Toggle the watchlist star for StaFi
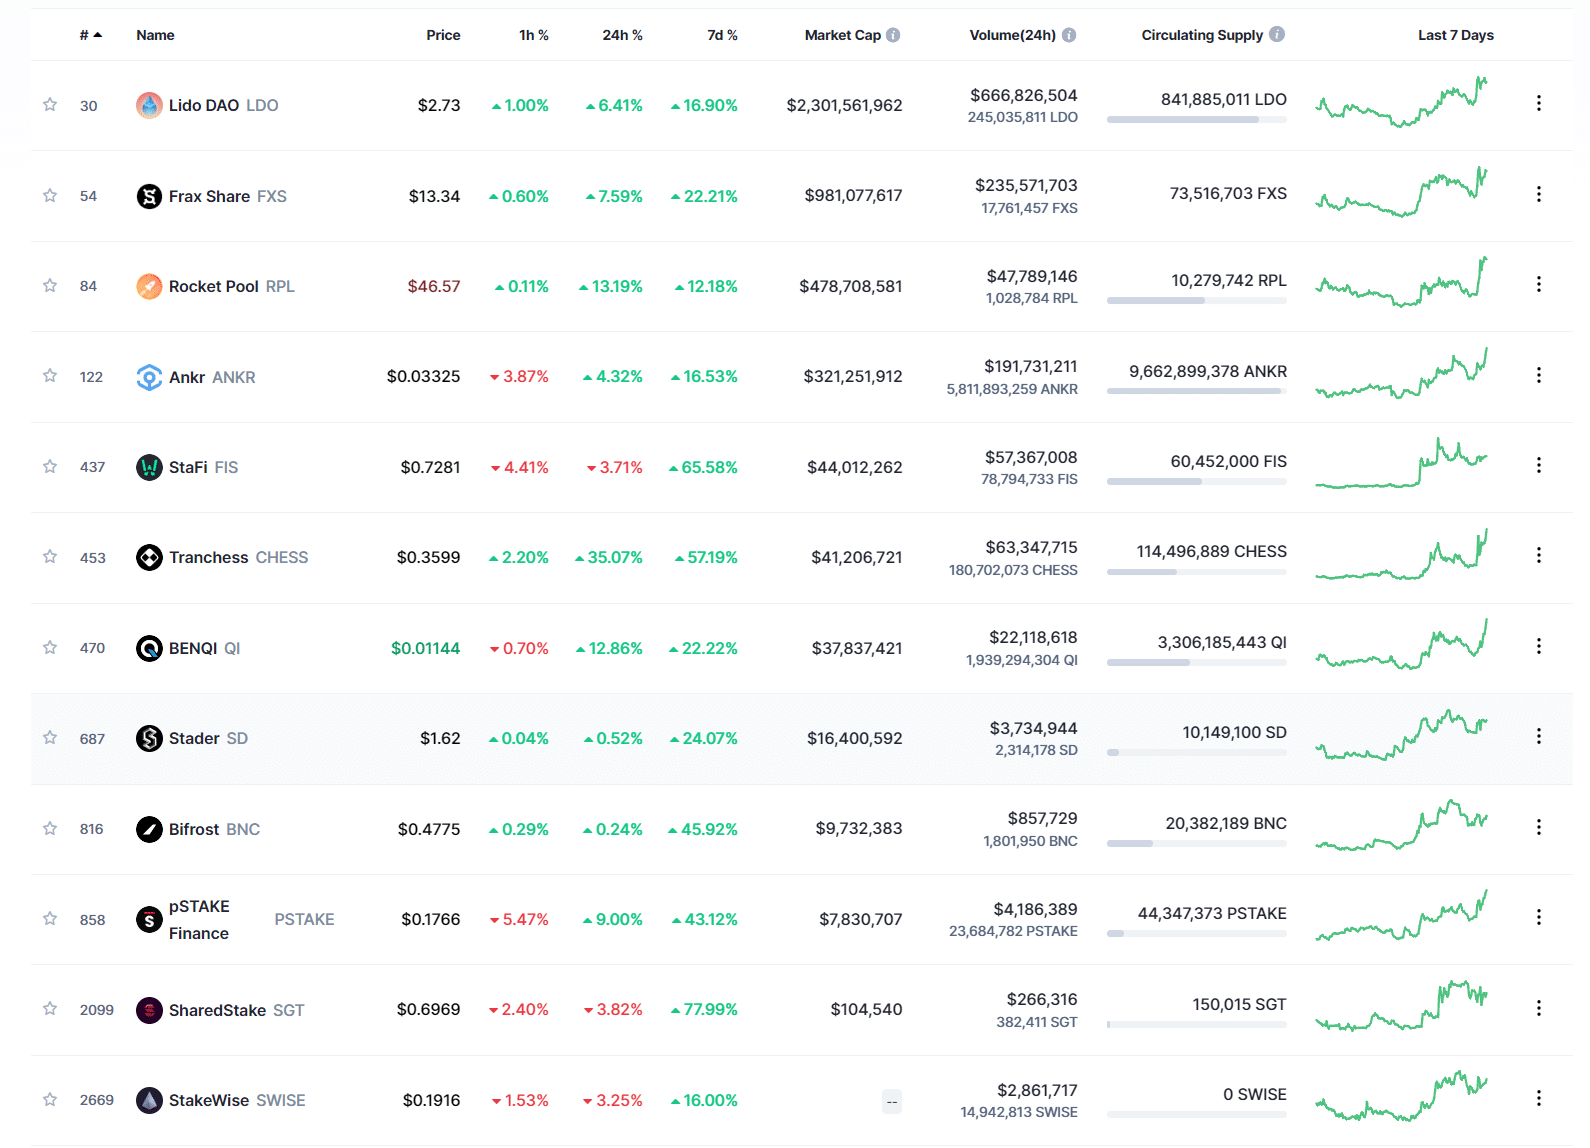The width and height of the screenshot is (1590, 1148). click(50, 466)
